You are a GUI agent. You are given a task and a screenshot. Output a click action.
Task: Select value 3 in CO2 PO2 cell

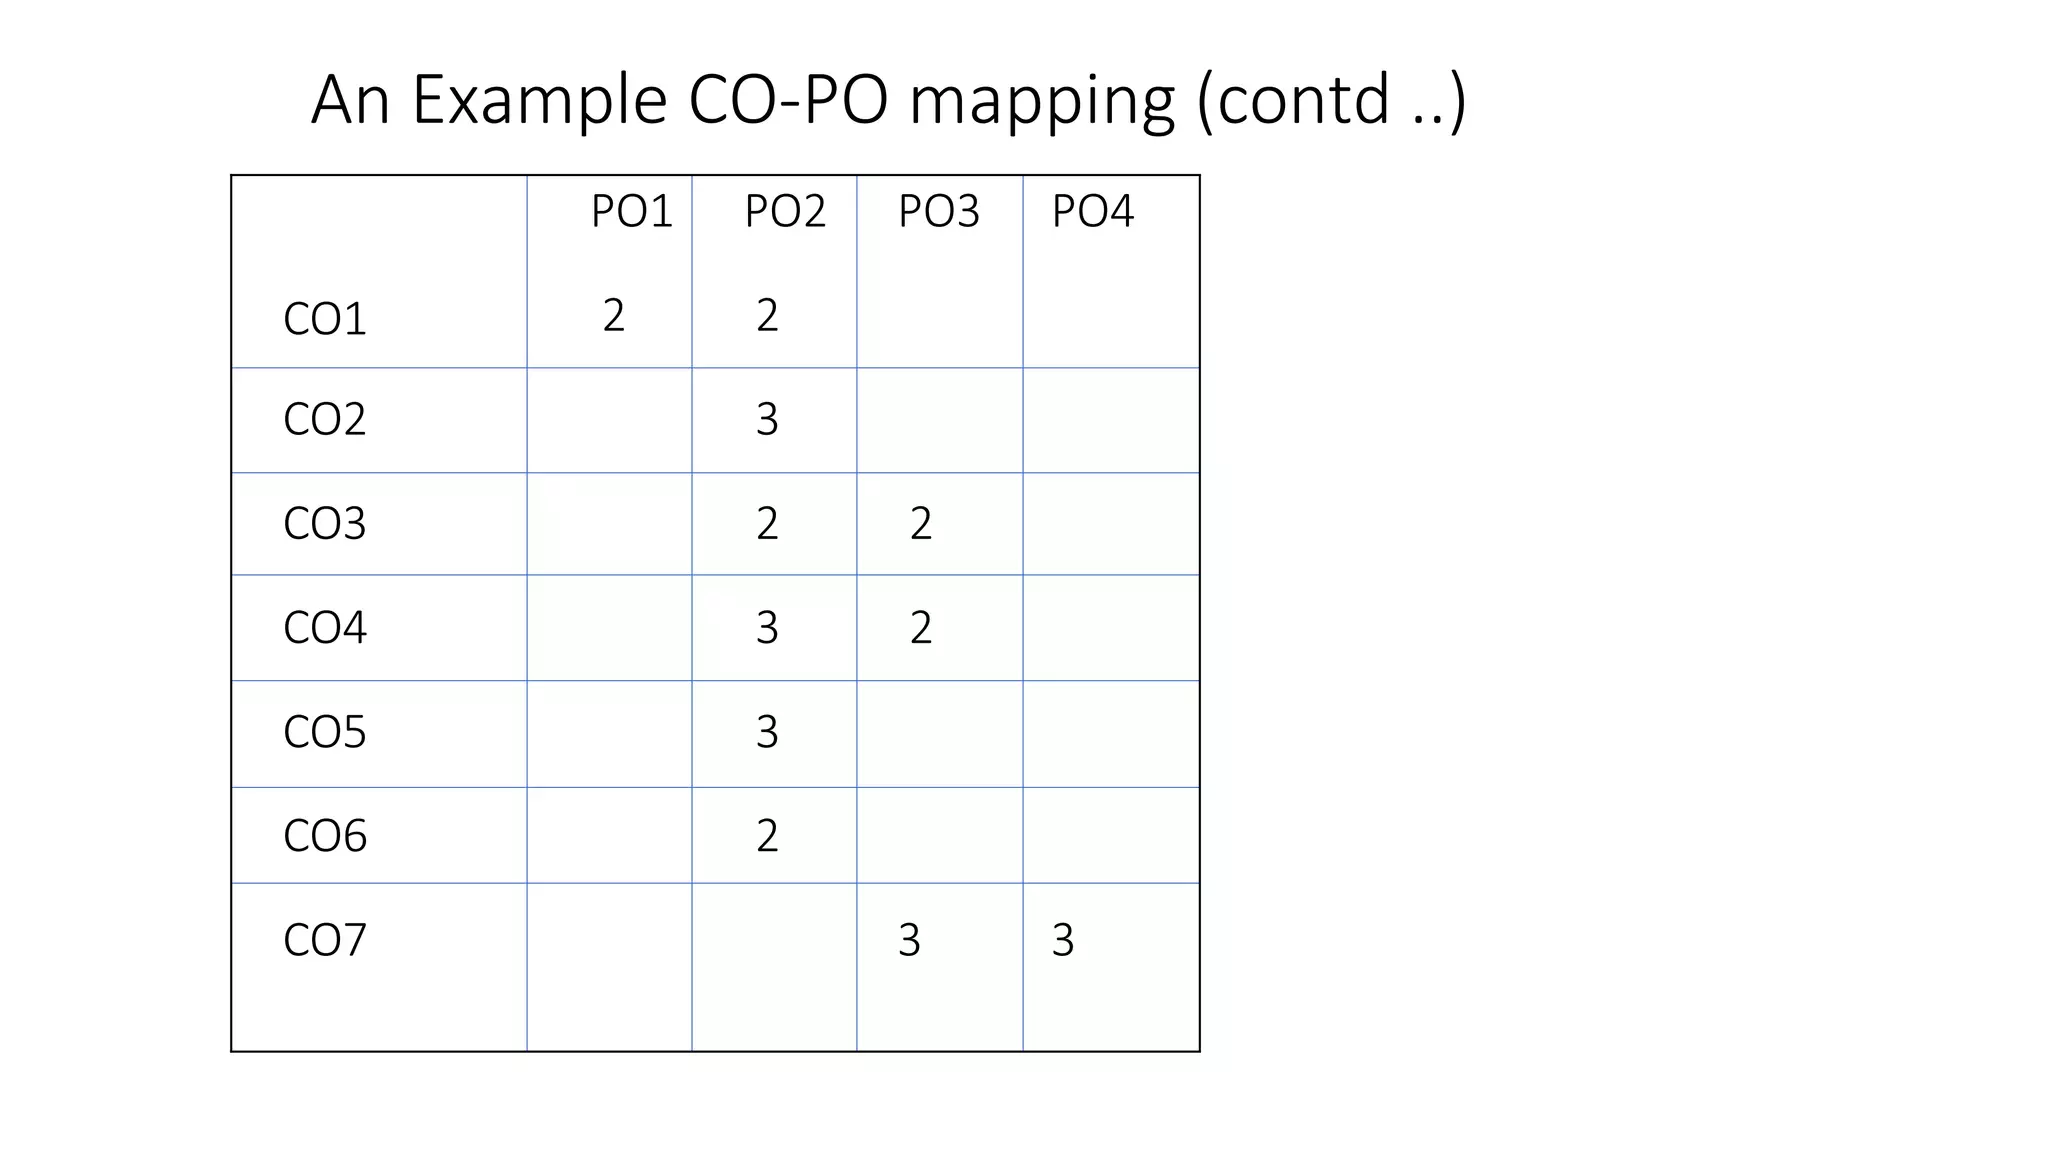pos(767,419)
